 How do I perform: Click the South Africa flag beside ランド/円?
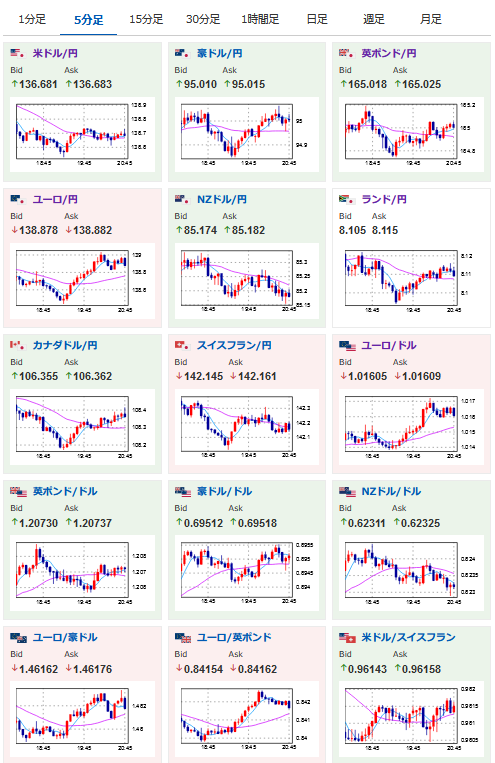pos(347,199)
